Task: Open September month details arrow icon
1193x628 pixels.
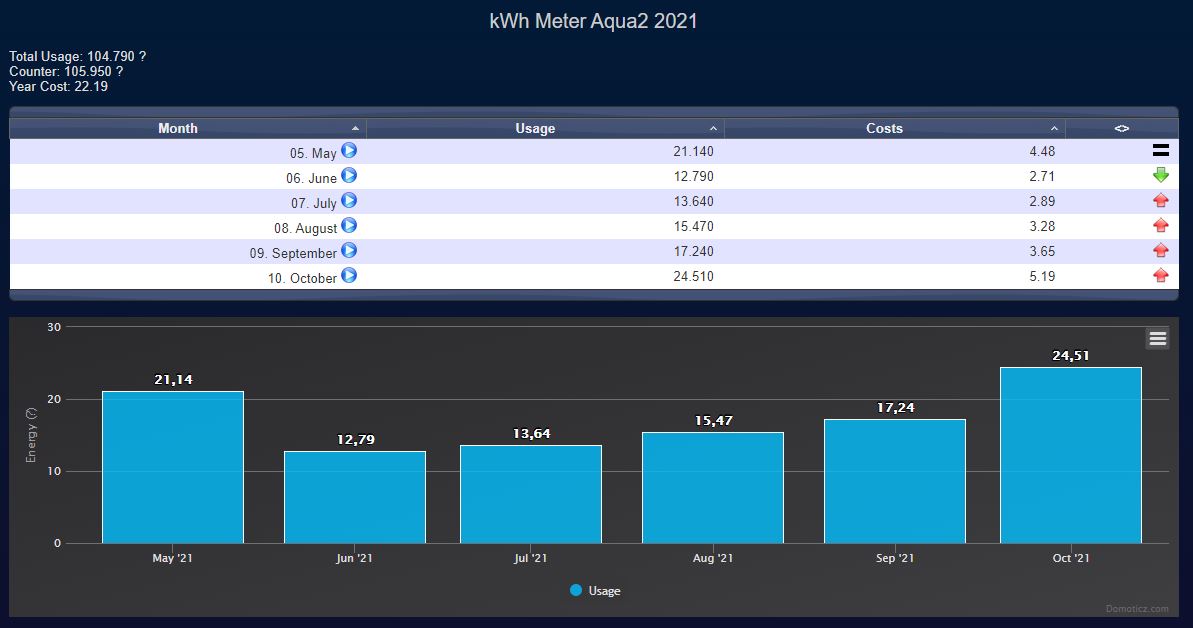Action: coord(349,251)
